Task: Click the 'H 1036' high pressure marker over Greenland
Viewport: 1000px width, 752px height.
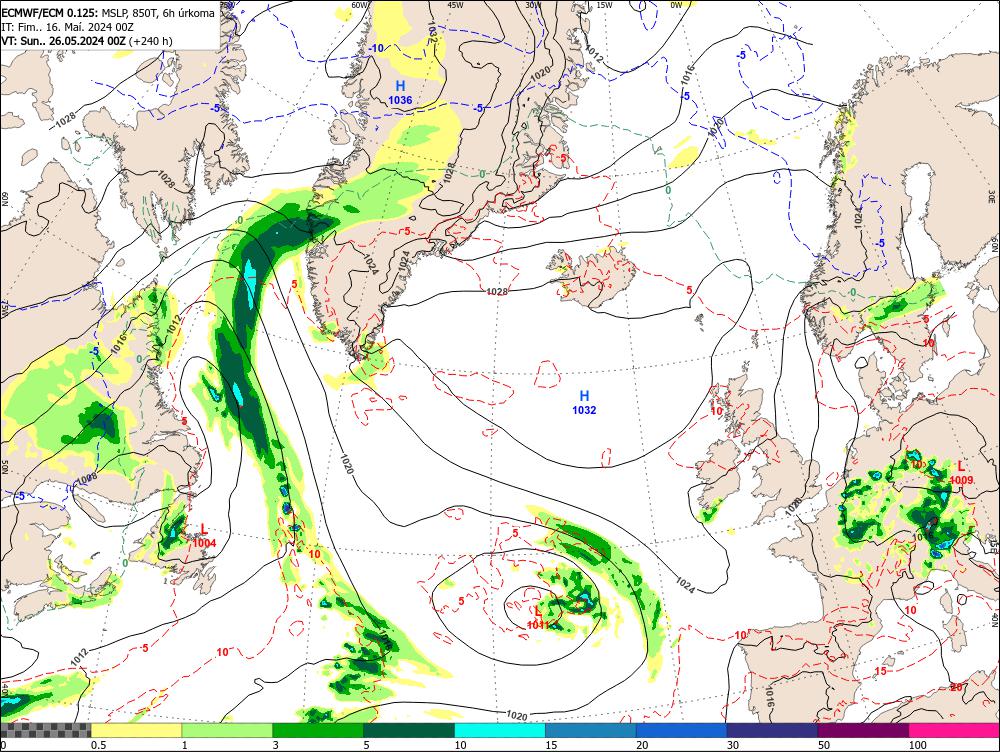Action: 401,92
